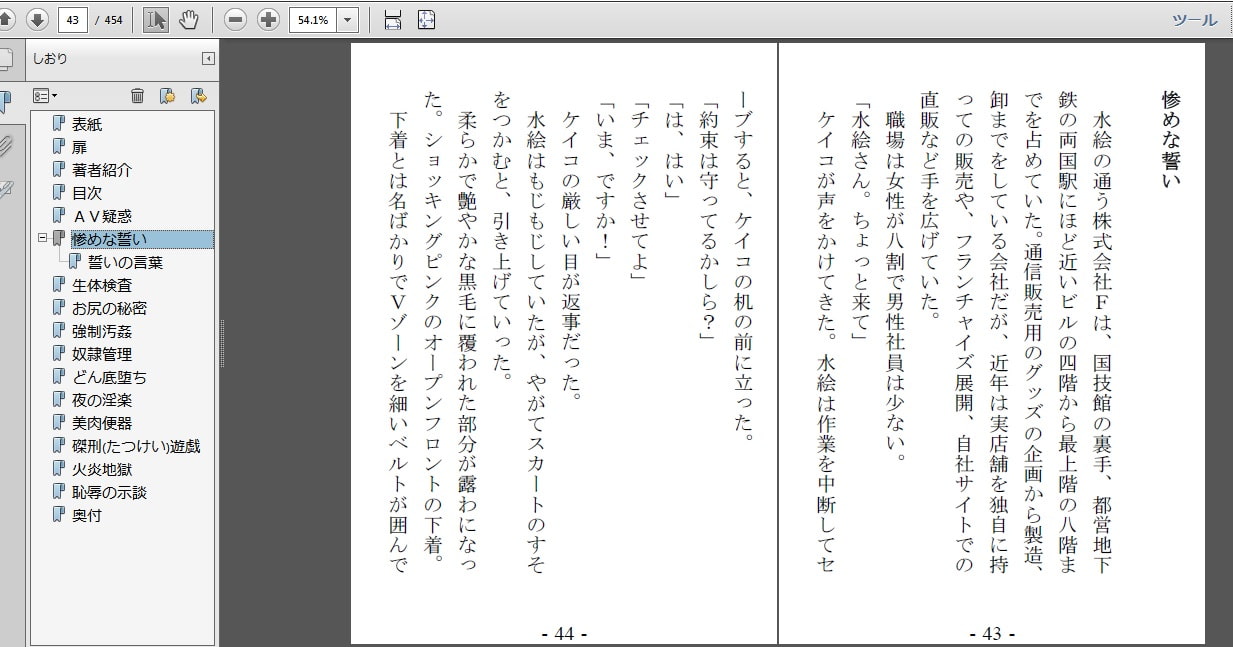The image size is (1233, 647).
Task: Click page 44 of the document
Action: (564, 343)
